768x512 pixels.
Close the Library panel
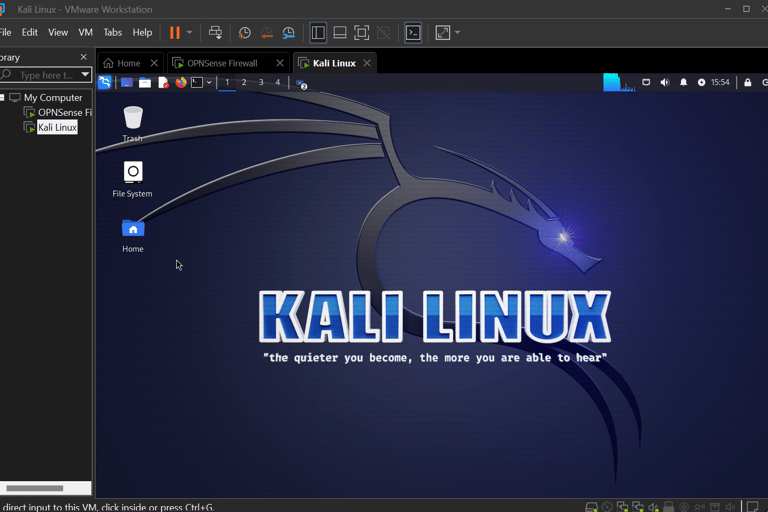(x=83, y=57)
